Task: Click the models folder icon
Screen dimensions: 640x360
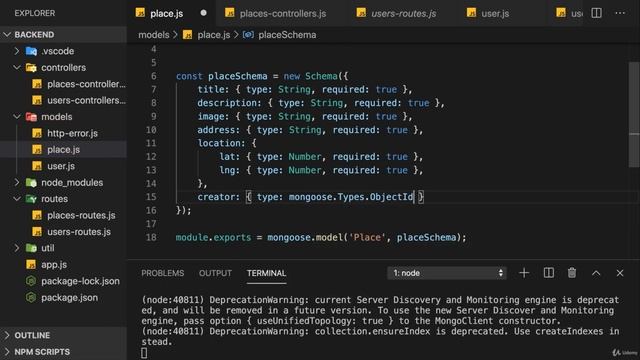Action: click(x=31, y=117)
